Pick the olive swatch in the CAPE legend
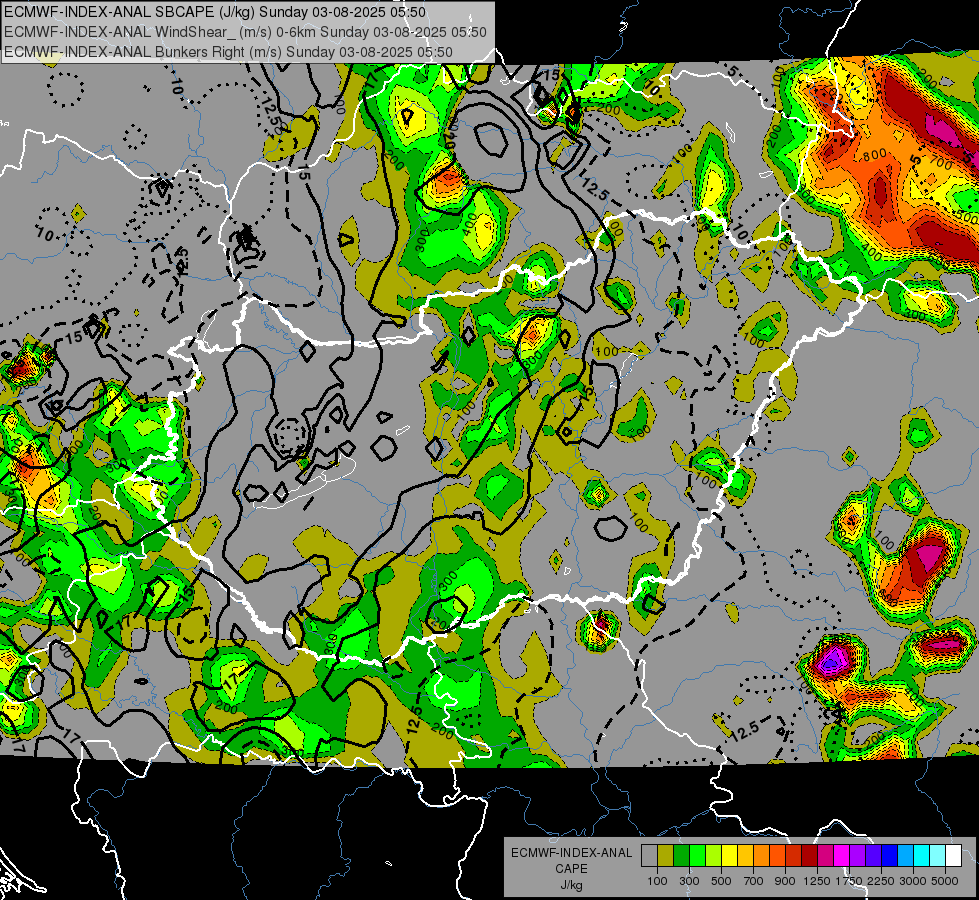 666,856
